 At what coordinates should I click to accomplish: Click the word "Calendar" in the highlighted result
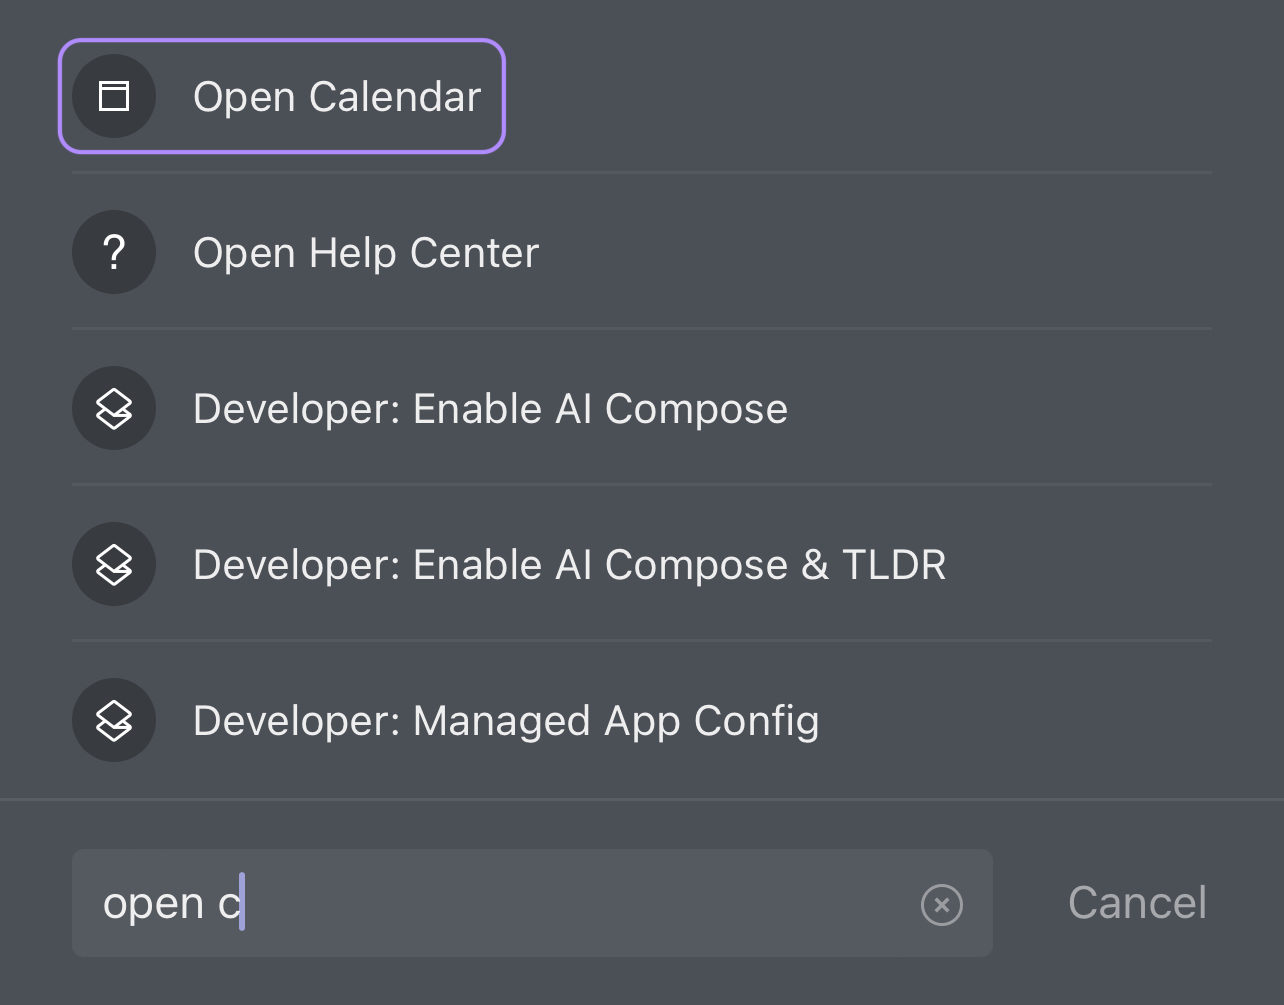395,97
